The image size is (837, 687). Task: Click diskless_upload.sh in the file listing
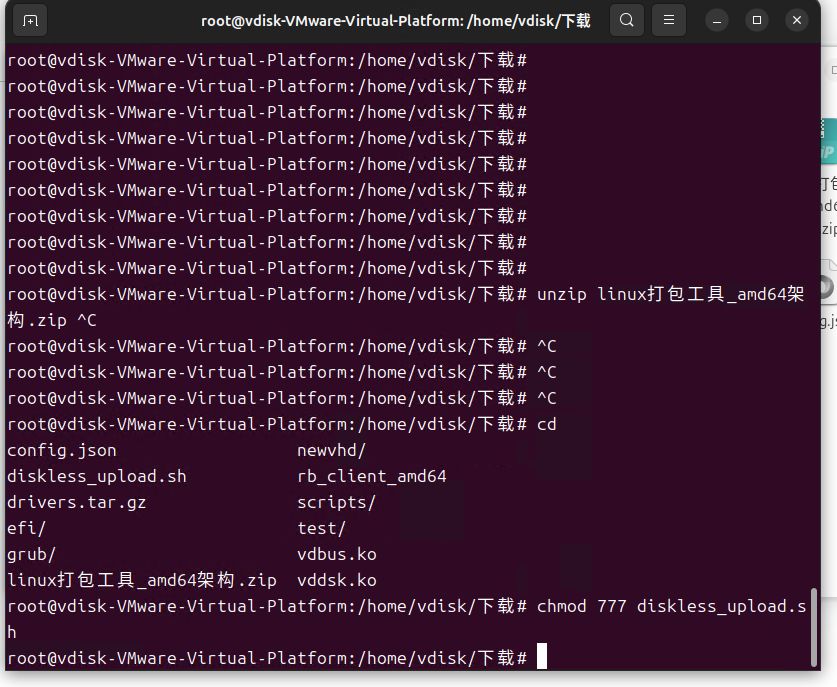97,476
